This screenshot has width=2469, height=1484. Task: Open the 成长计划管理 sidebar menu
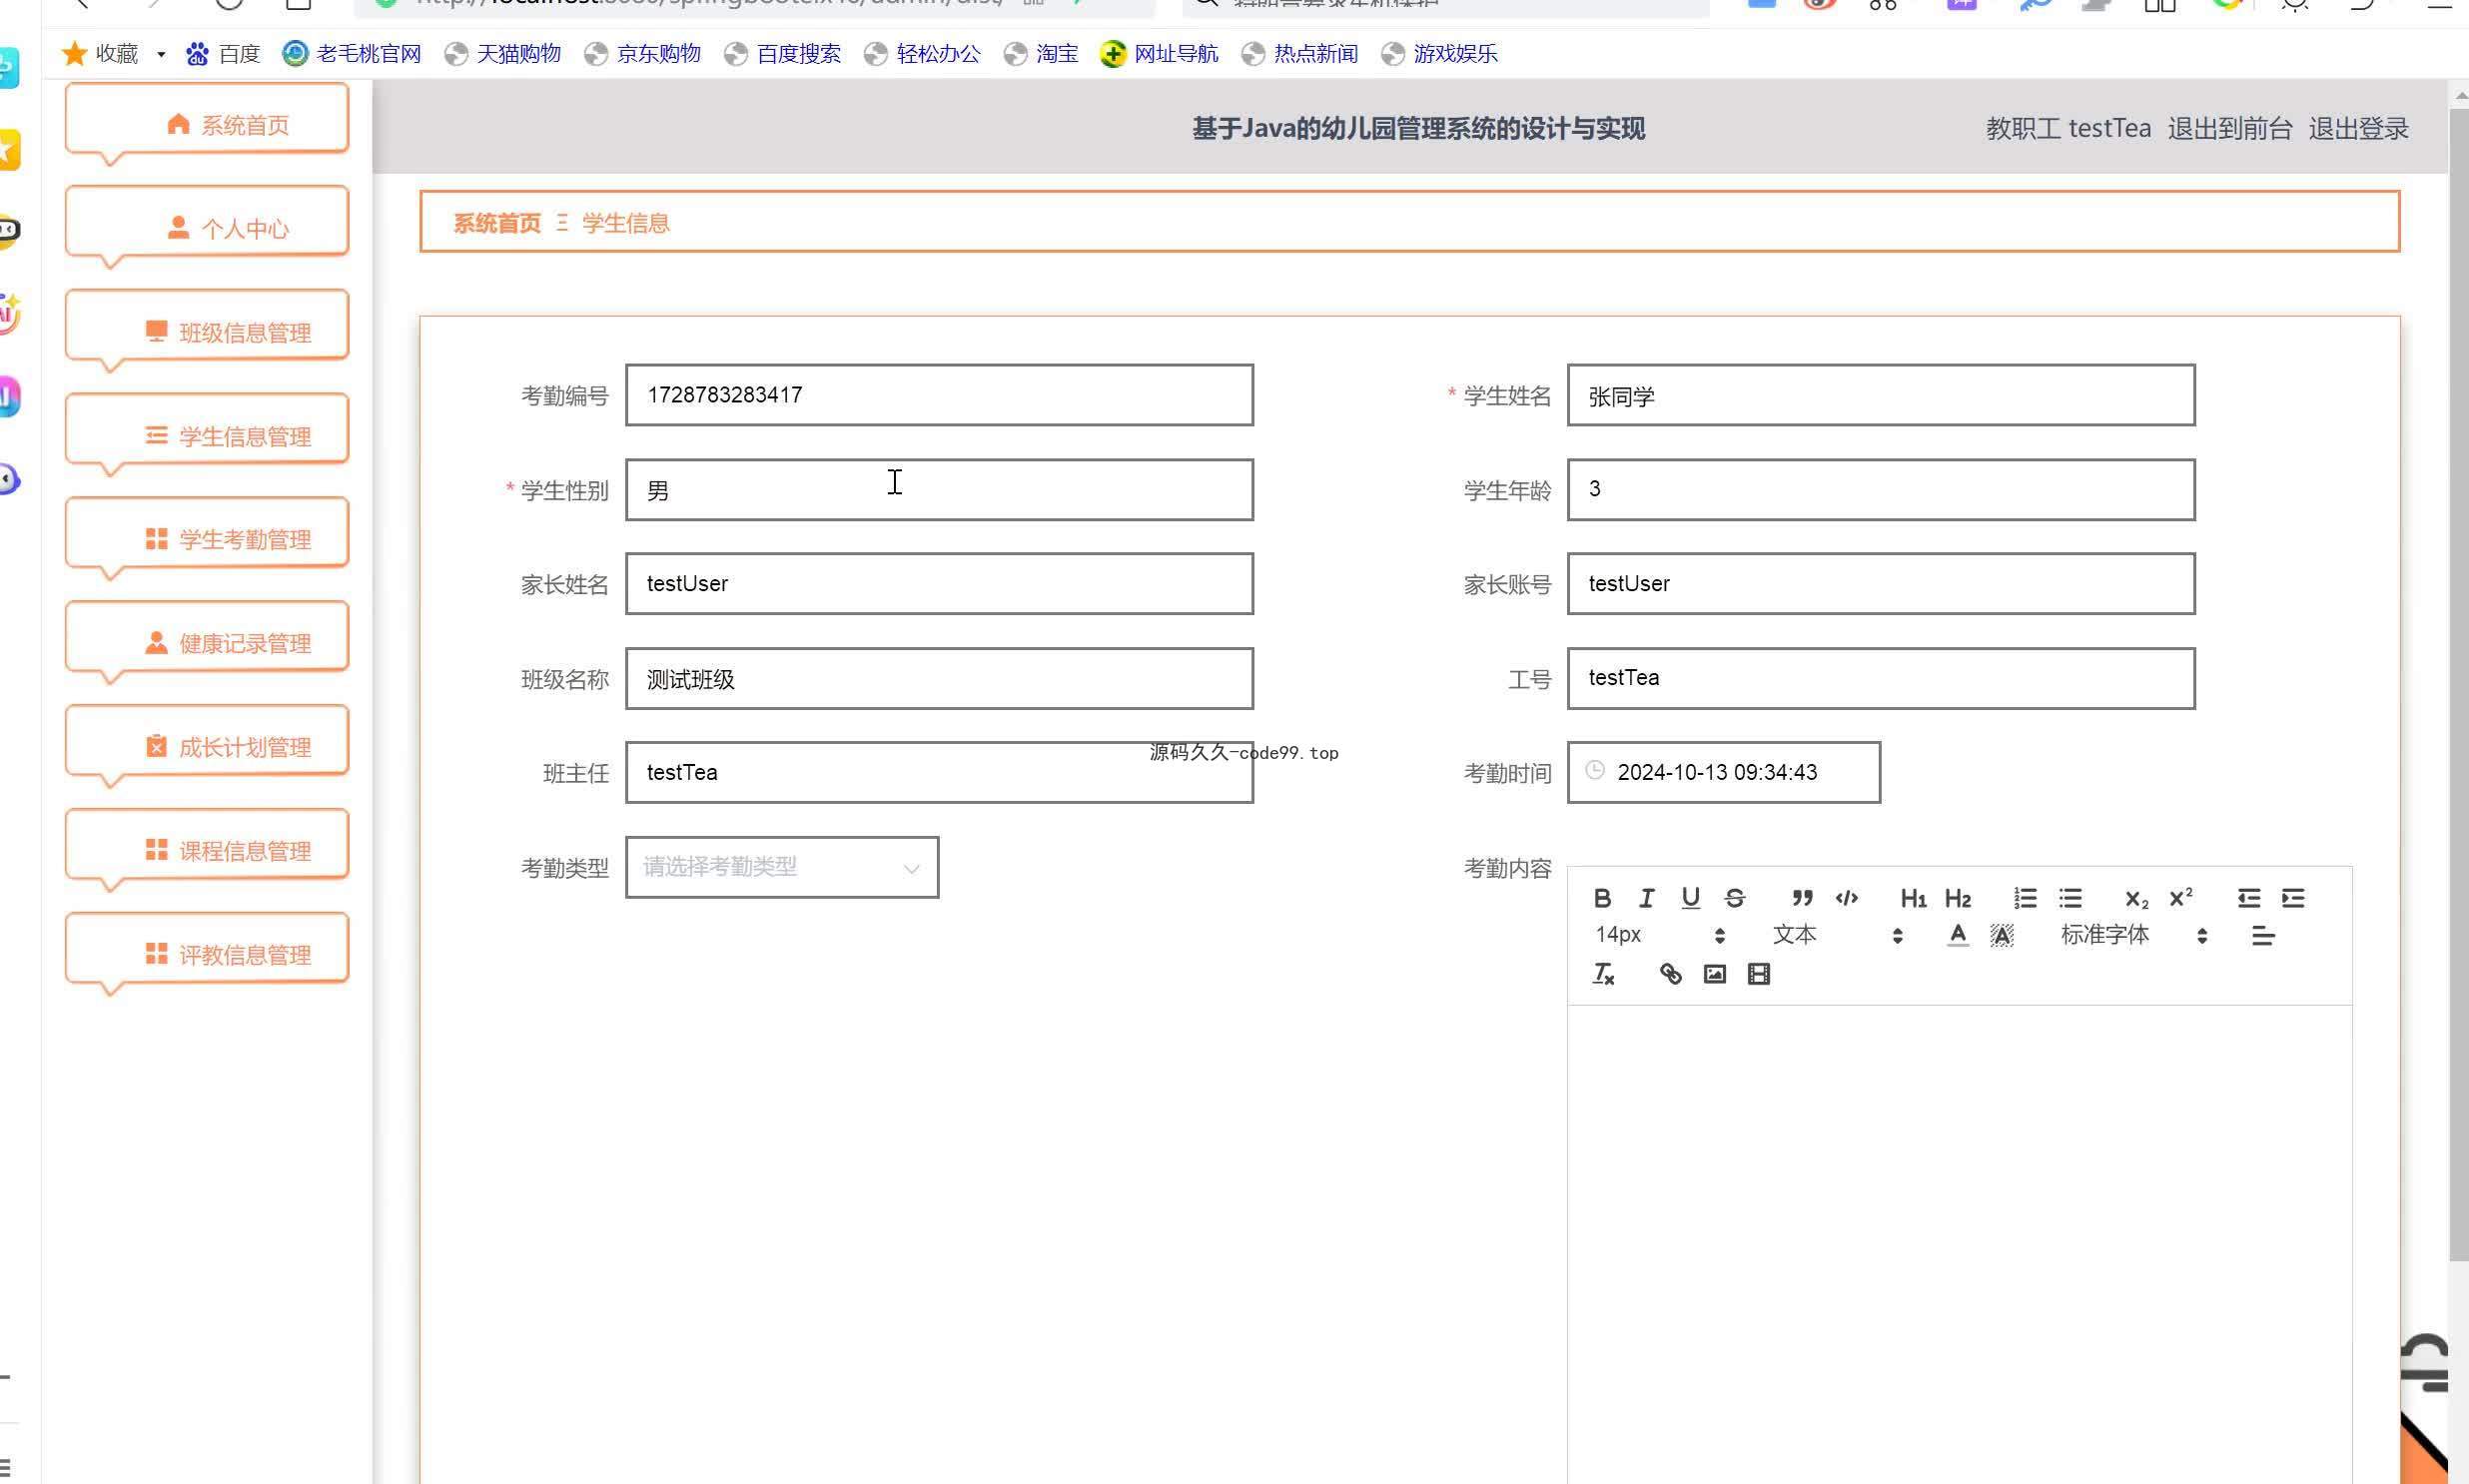pyautogui.click(x=207, y=747)
